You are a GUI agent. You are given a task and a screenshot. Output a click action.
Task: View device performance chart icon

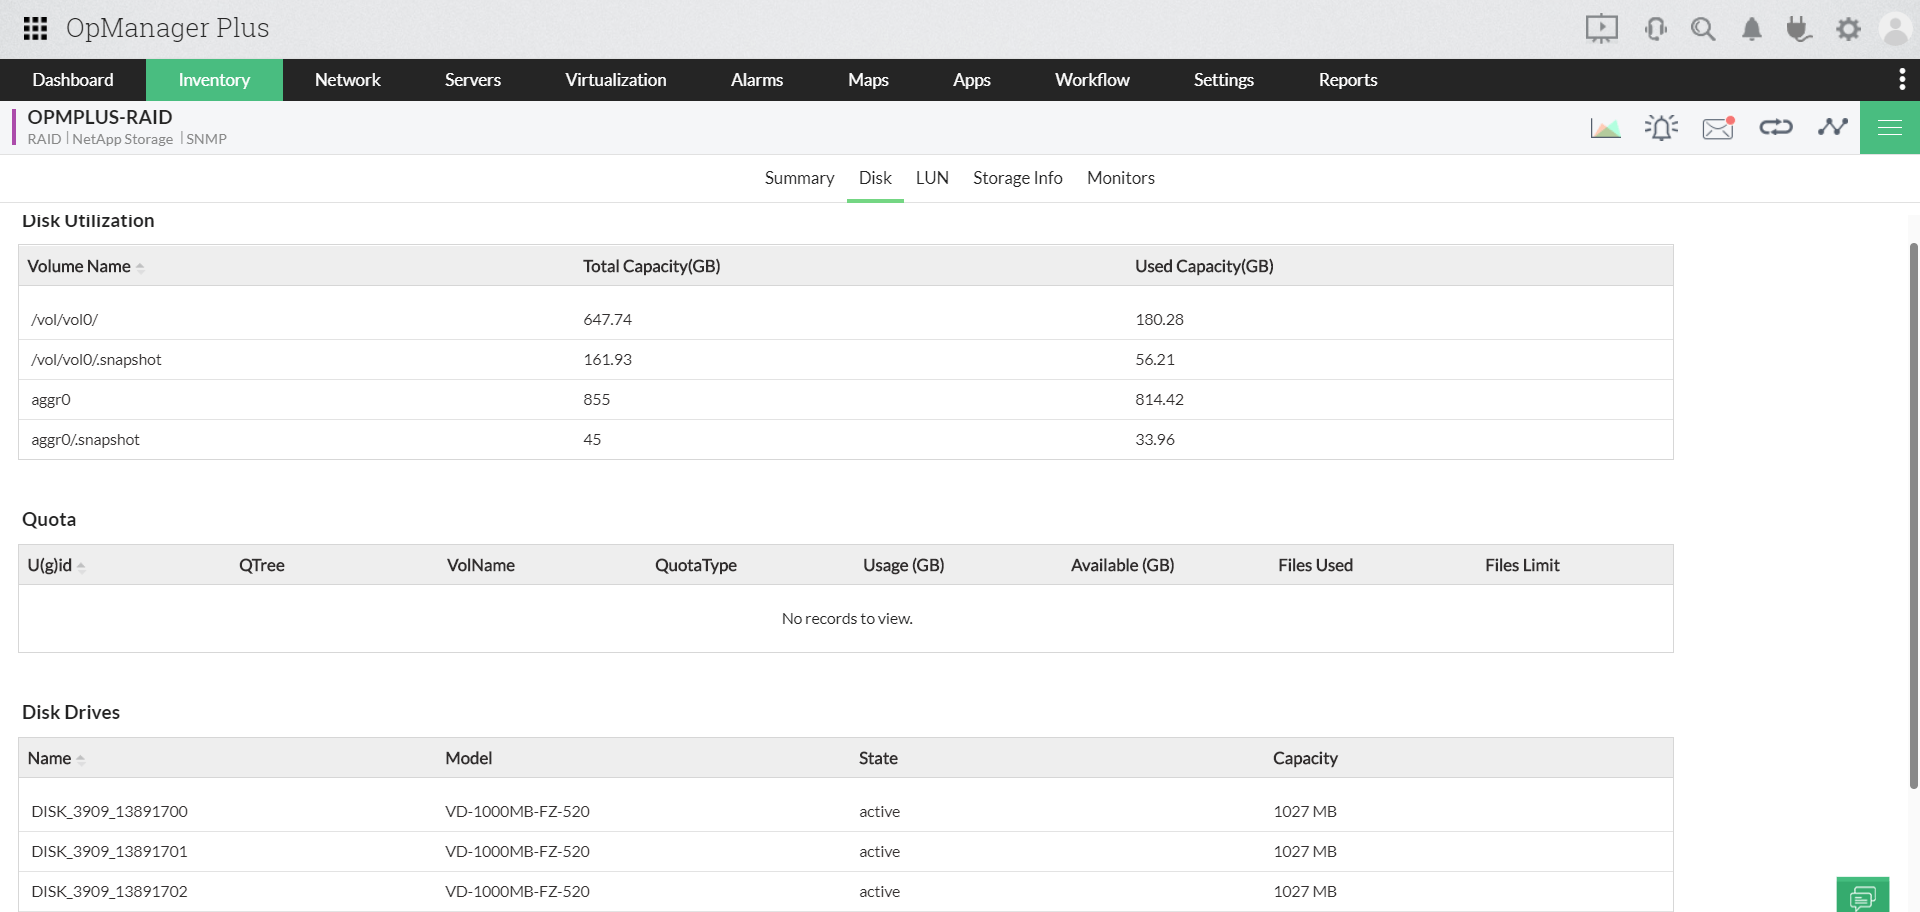pos(1605,127)
